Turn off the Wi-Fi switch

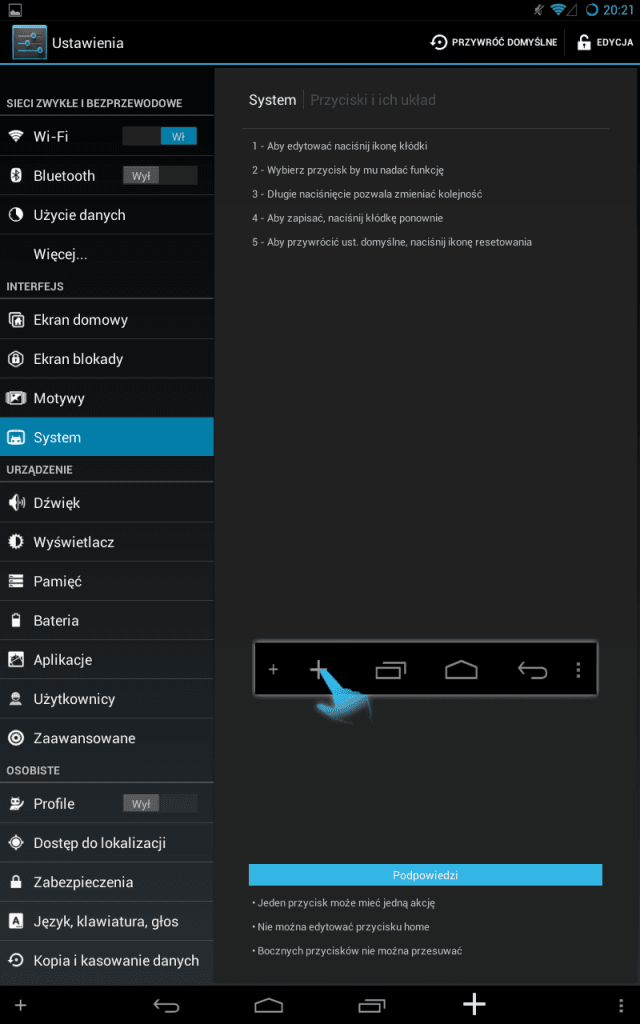pos(160,136)
